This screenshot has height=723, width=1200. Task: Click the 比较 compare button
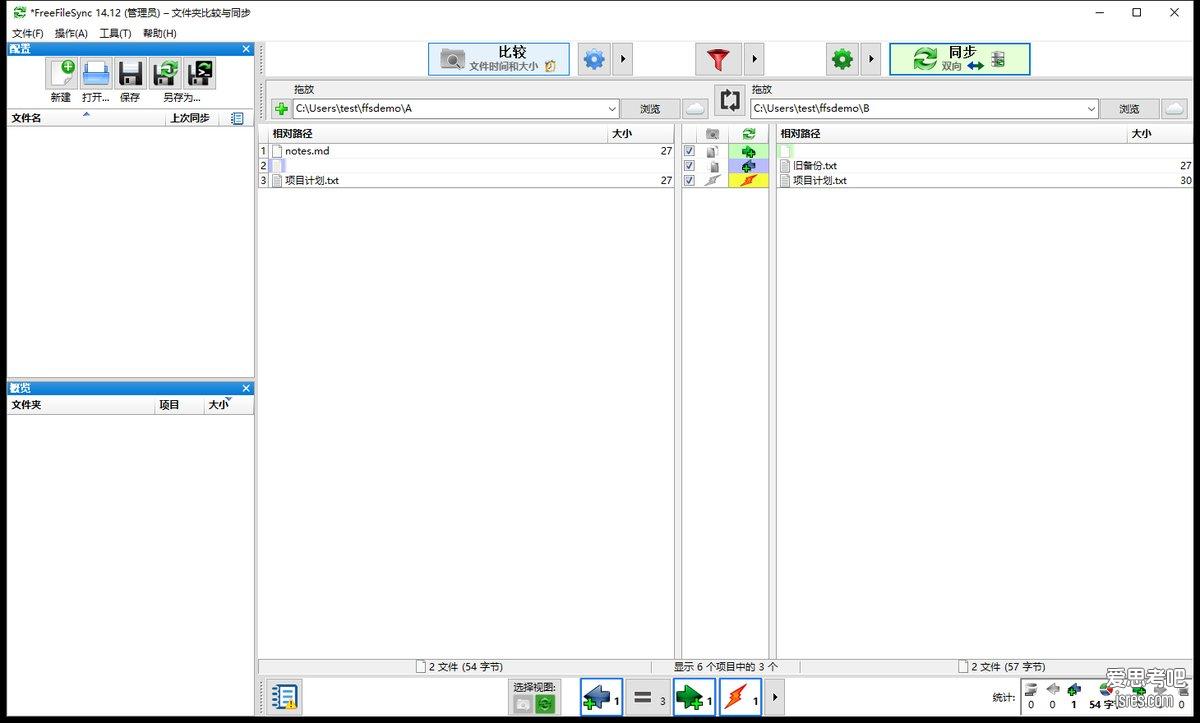499,59
